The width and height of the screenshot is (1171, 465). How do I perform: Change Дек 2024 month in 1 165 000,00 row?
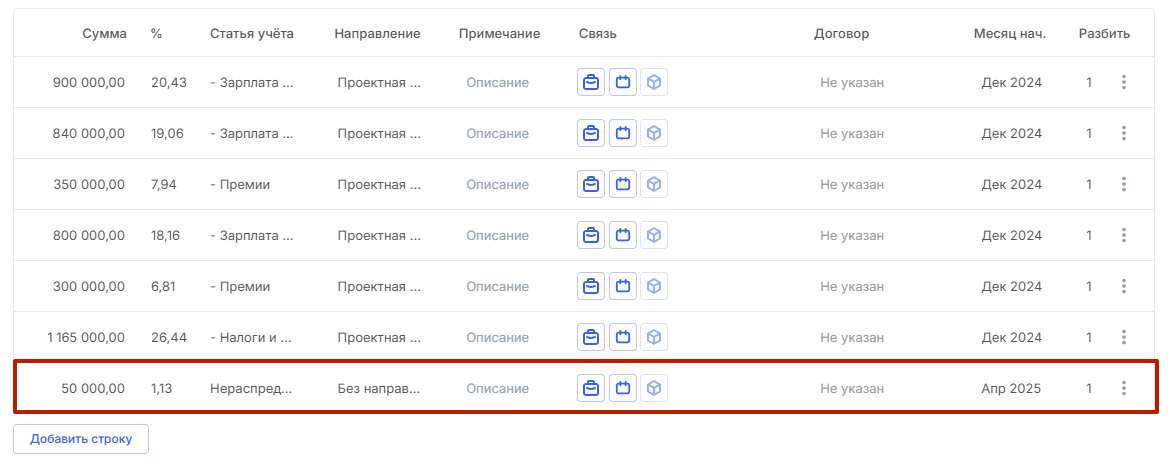tap(1011, 337)
